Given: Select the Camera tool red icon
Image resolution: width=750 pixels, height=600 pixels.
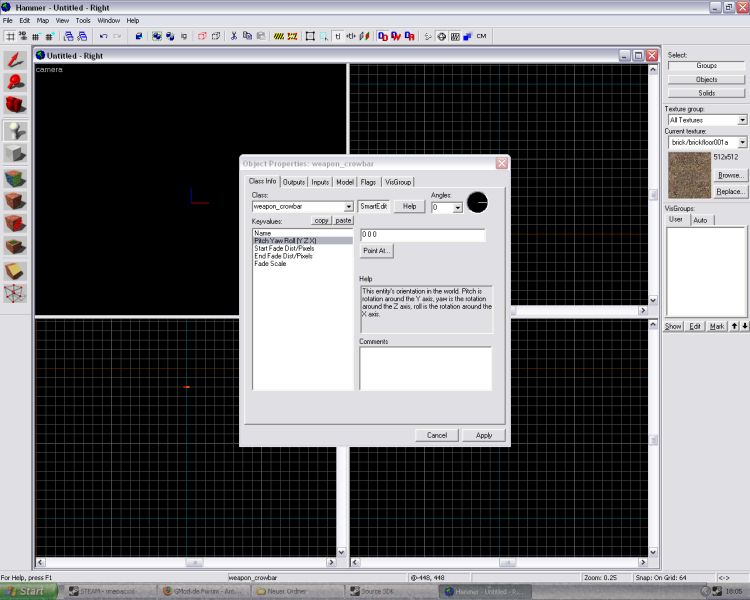Looking at the screenshot, I should click(x=16, y=105).
